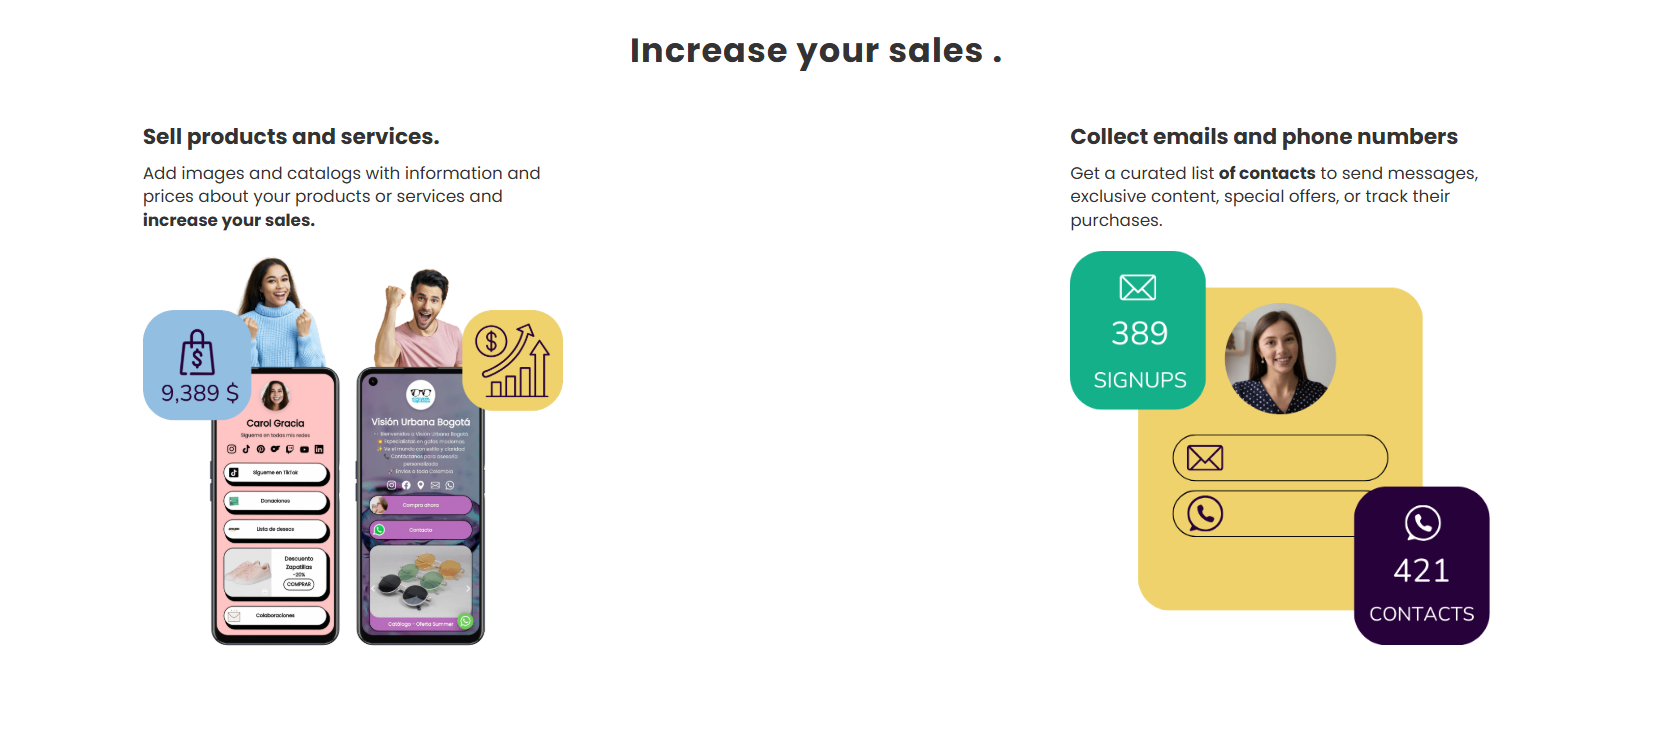The image size is (1668, 737).
Task: Click the 'Sell products and services.' heading
Action: click(291, 136)
